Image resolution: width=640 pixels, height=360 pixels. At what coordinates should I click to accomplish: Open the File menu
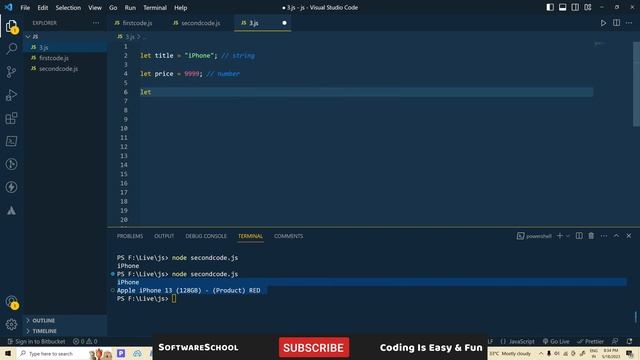click(x=25, y=7)
